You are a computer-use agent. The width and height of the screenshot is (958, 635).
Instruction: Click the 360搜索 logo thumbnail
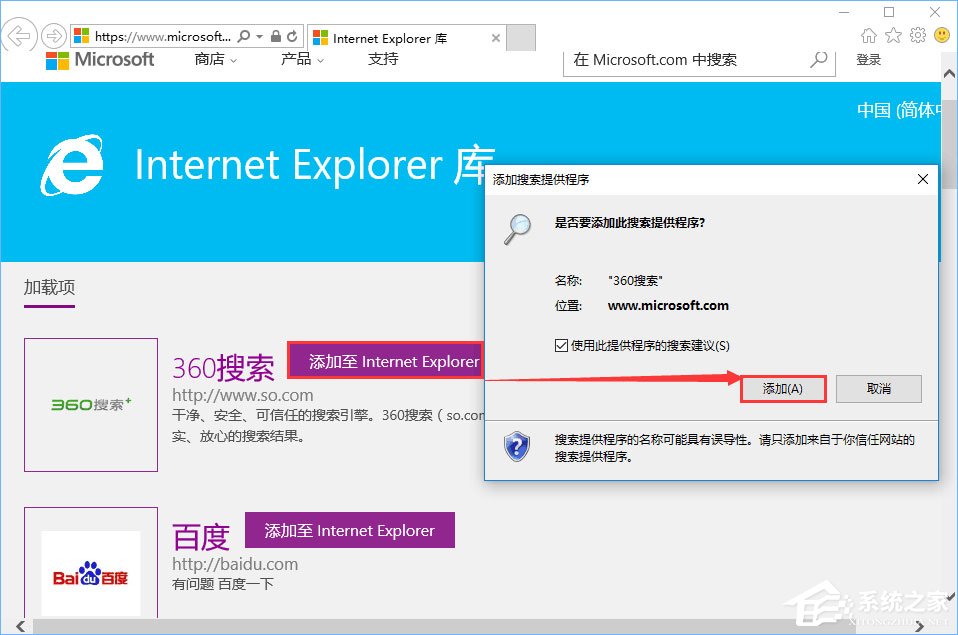click(x=90, y=405)
